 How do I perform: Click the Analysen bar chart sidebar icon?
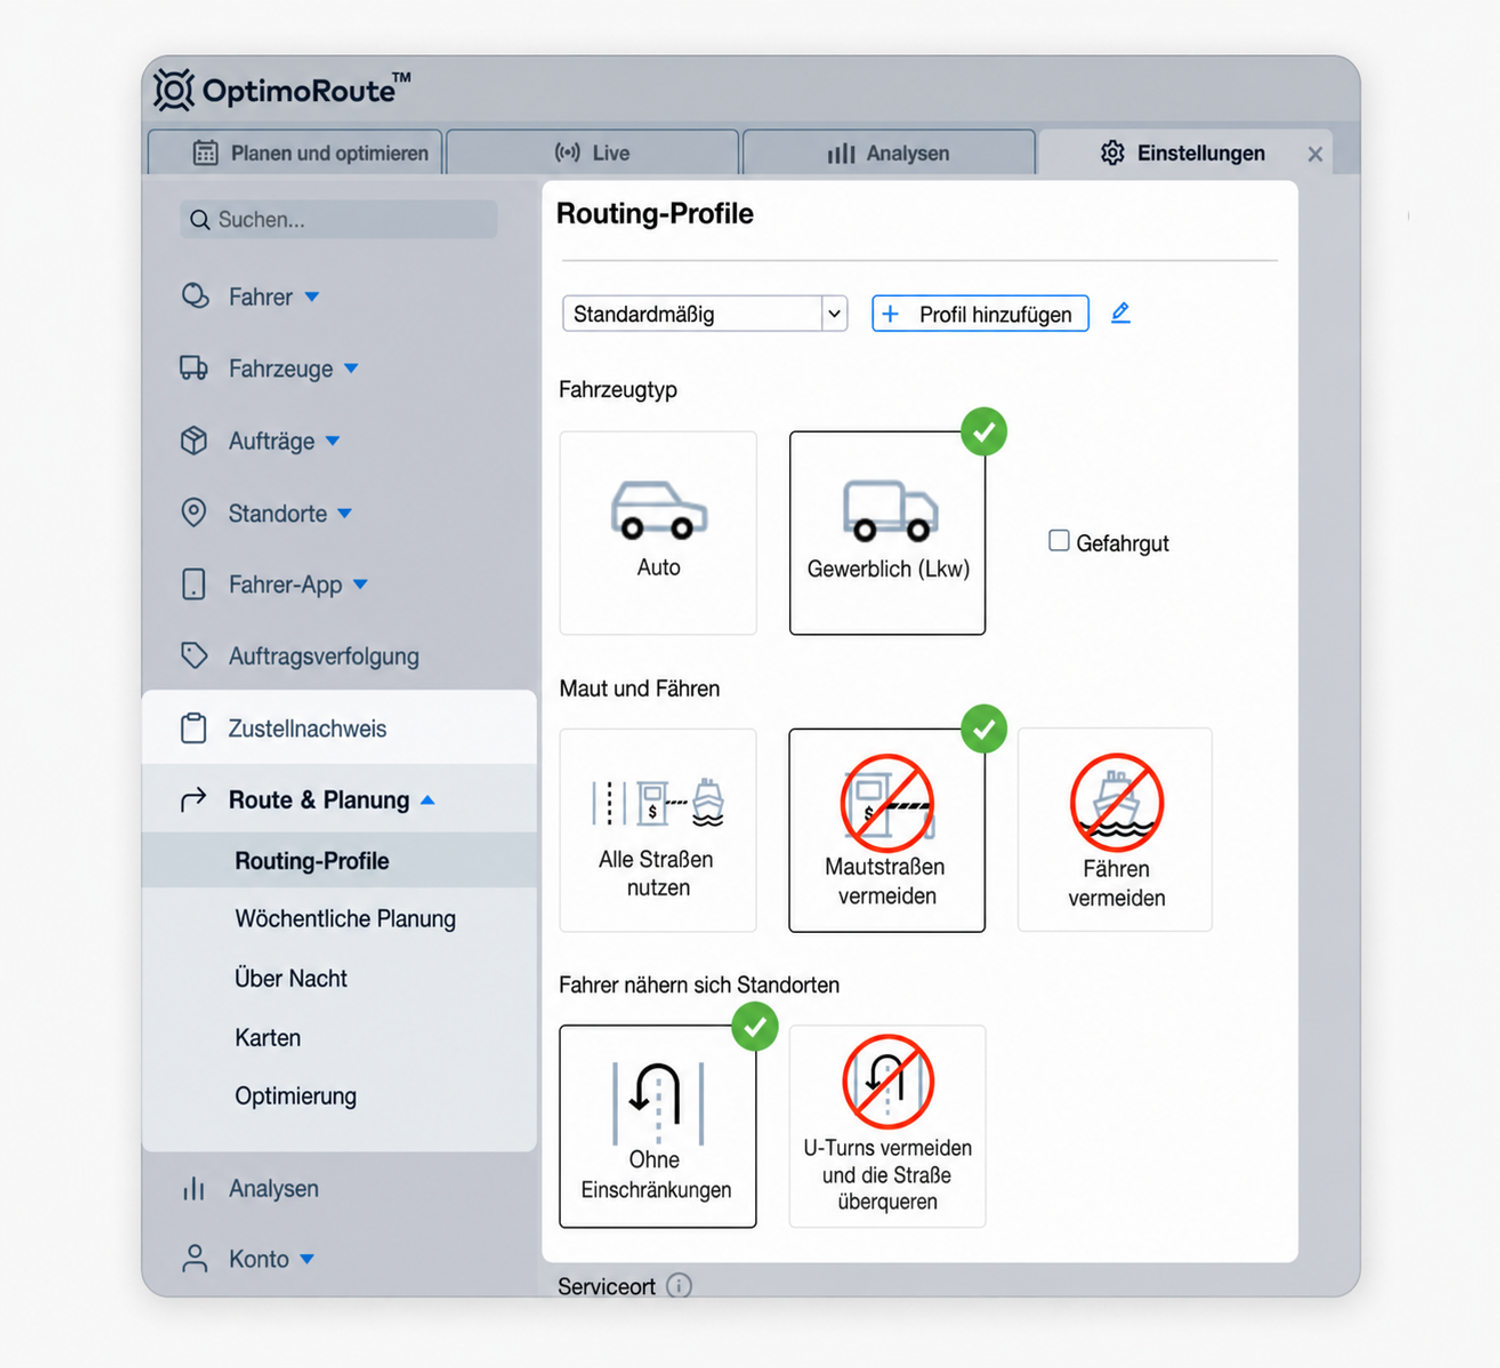(194, 1188)
